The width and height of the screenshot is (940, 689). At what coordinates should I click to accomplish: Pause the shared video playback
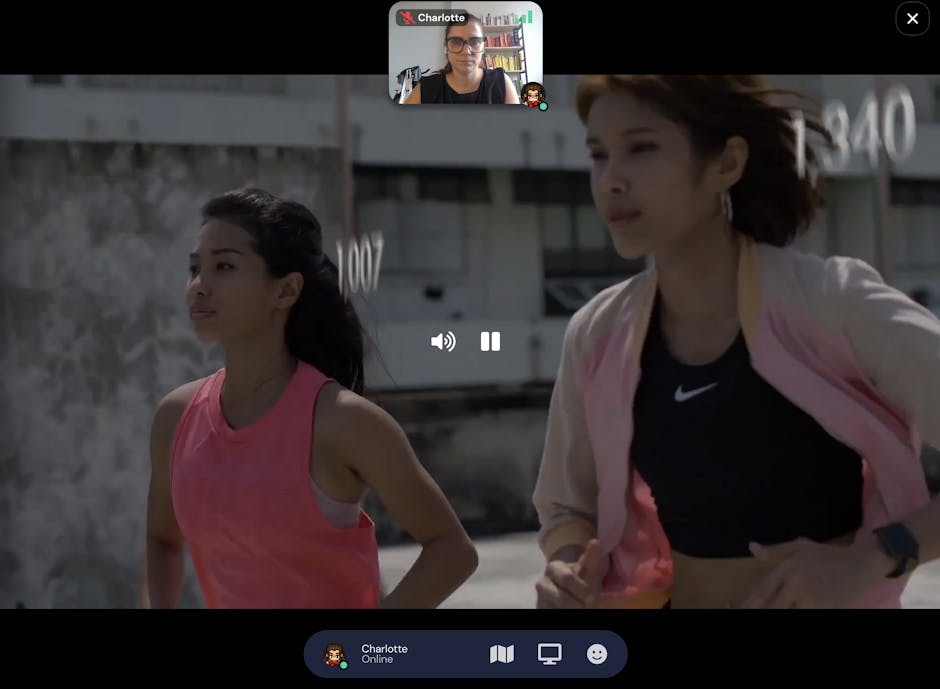490,342
